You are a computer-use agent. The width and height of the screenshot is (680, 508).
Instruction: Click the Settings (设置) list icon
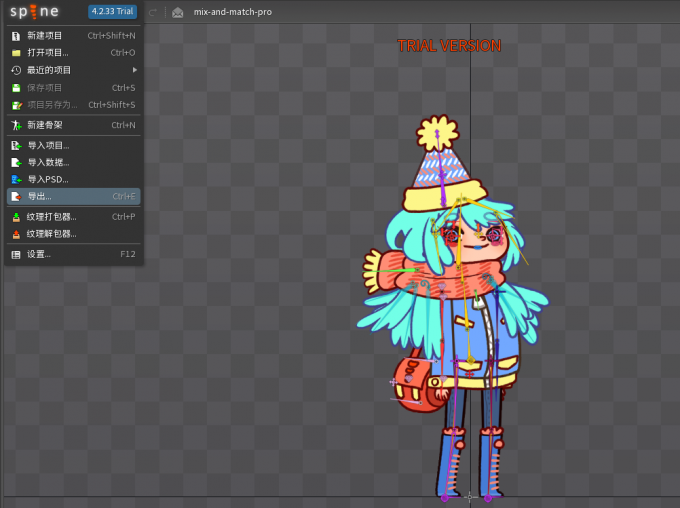(16, 255)
